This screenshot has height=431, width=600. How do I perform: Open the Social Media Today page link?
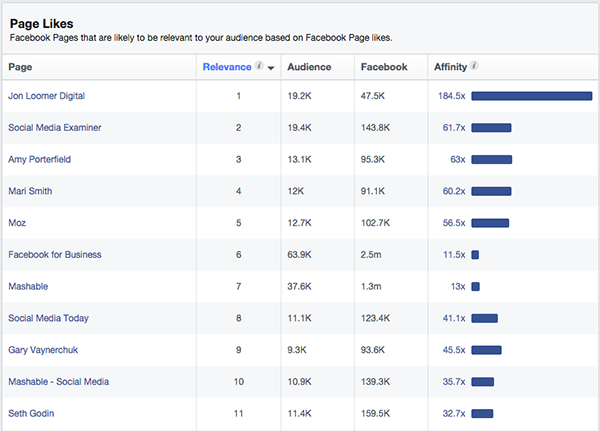48,318
